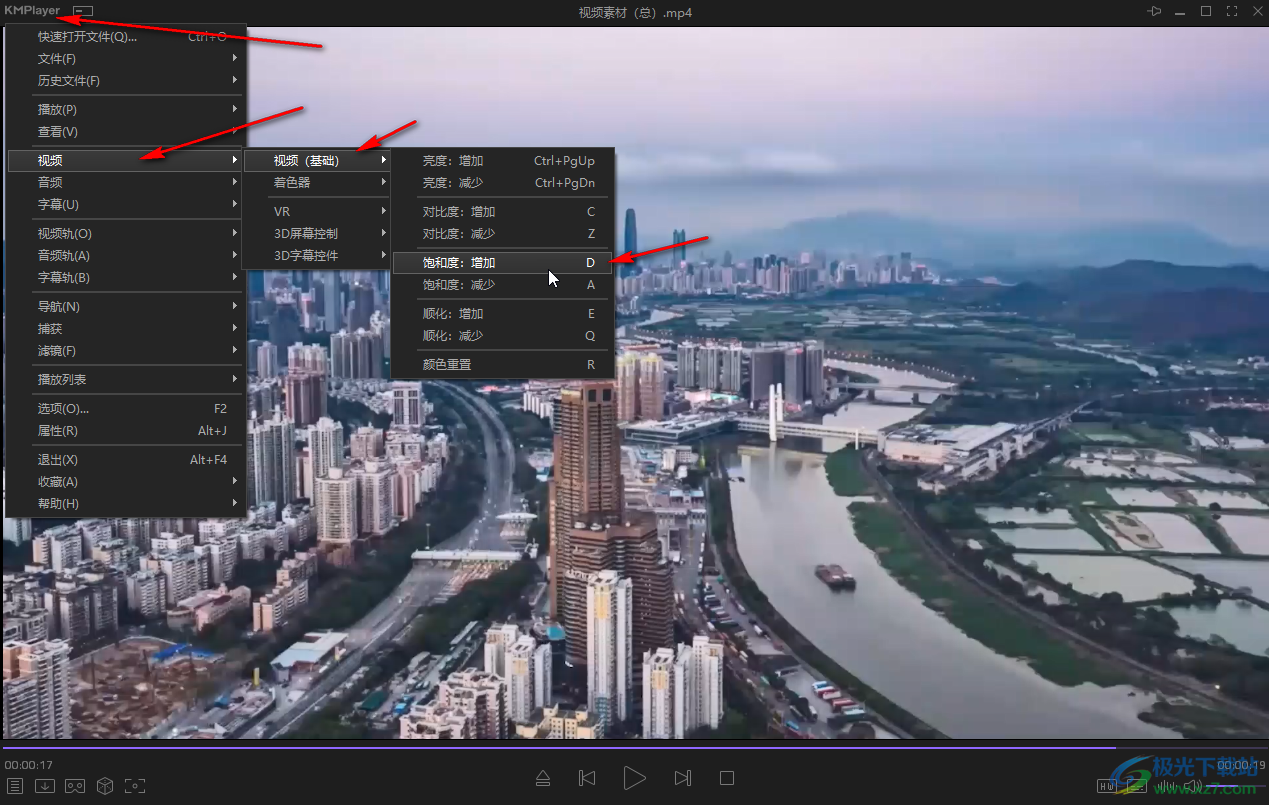The width and height of the screenshot is (1269, 805).
Task: Choose 对比度：增加 option
Action: pos(503,211)
